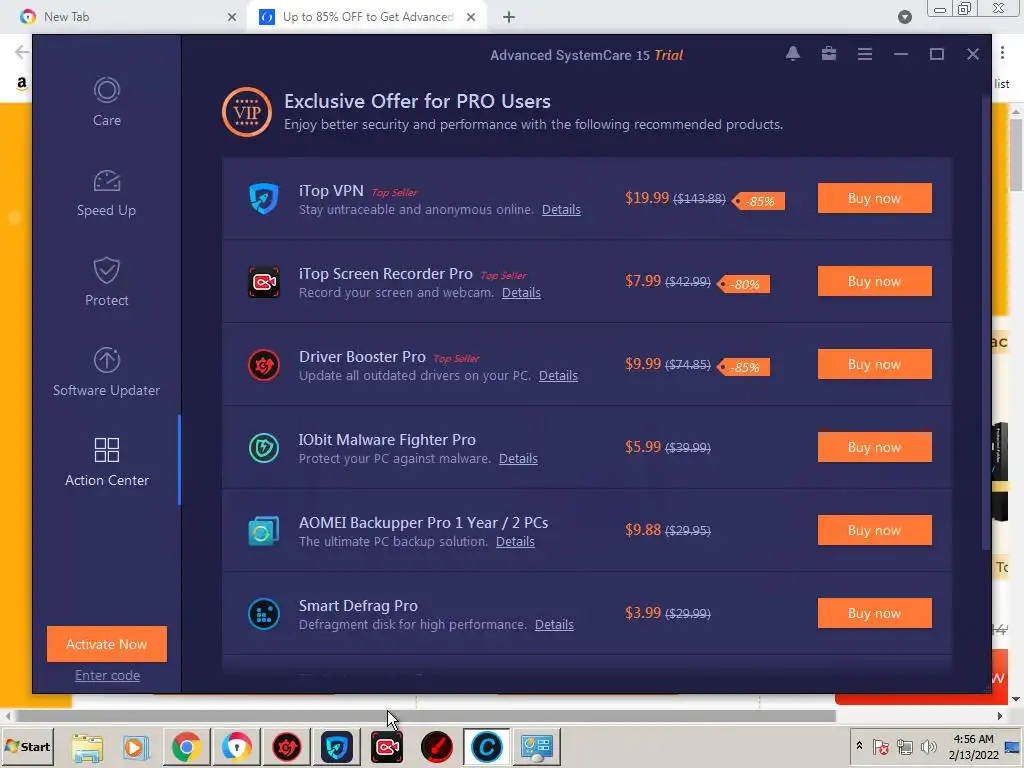Open the hamburger options menu
Image resolution: width=1024 pixels, height=768 pixels.
coord(865,54)
